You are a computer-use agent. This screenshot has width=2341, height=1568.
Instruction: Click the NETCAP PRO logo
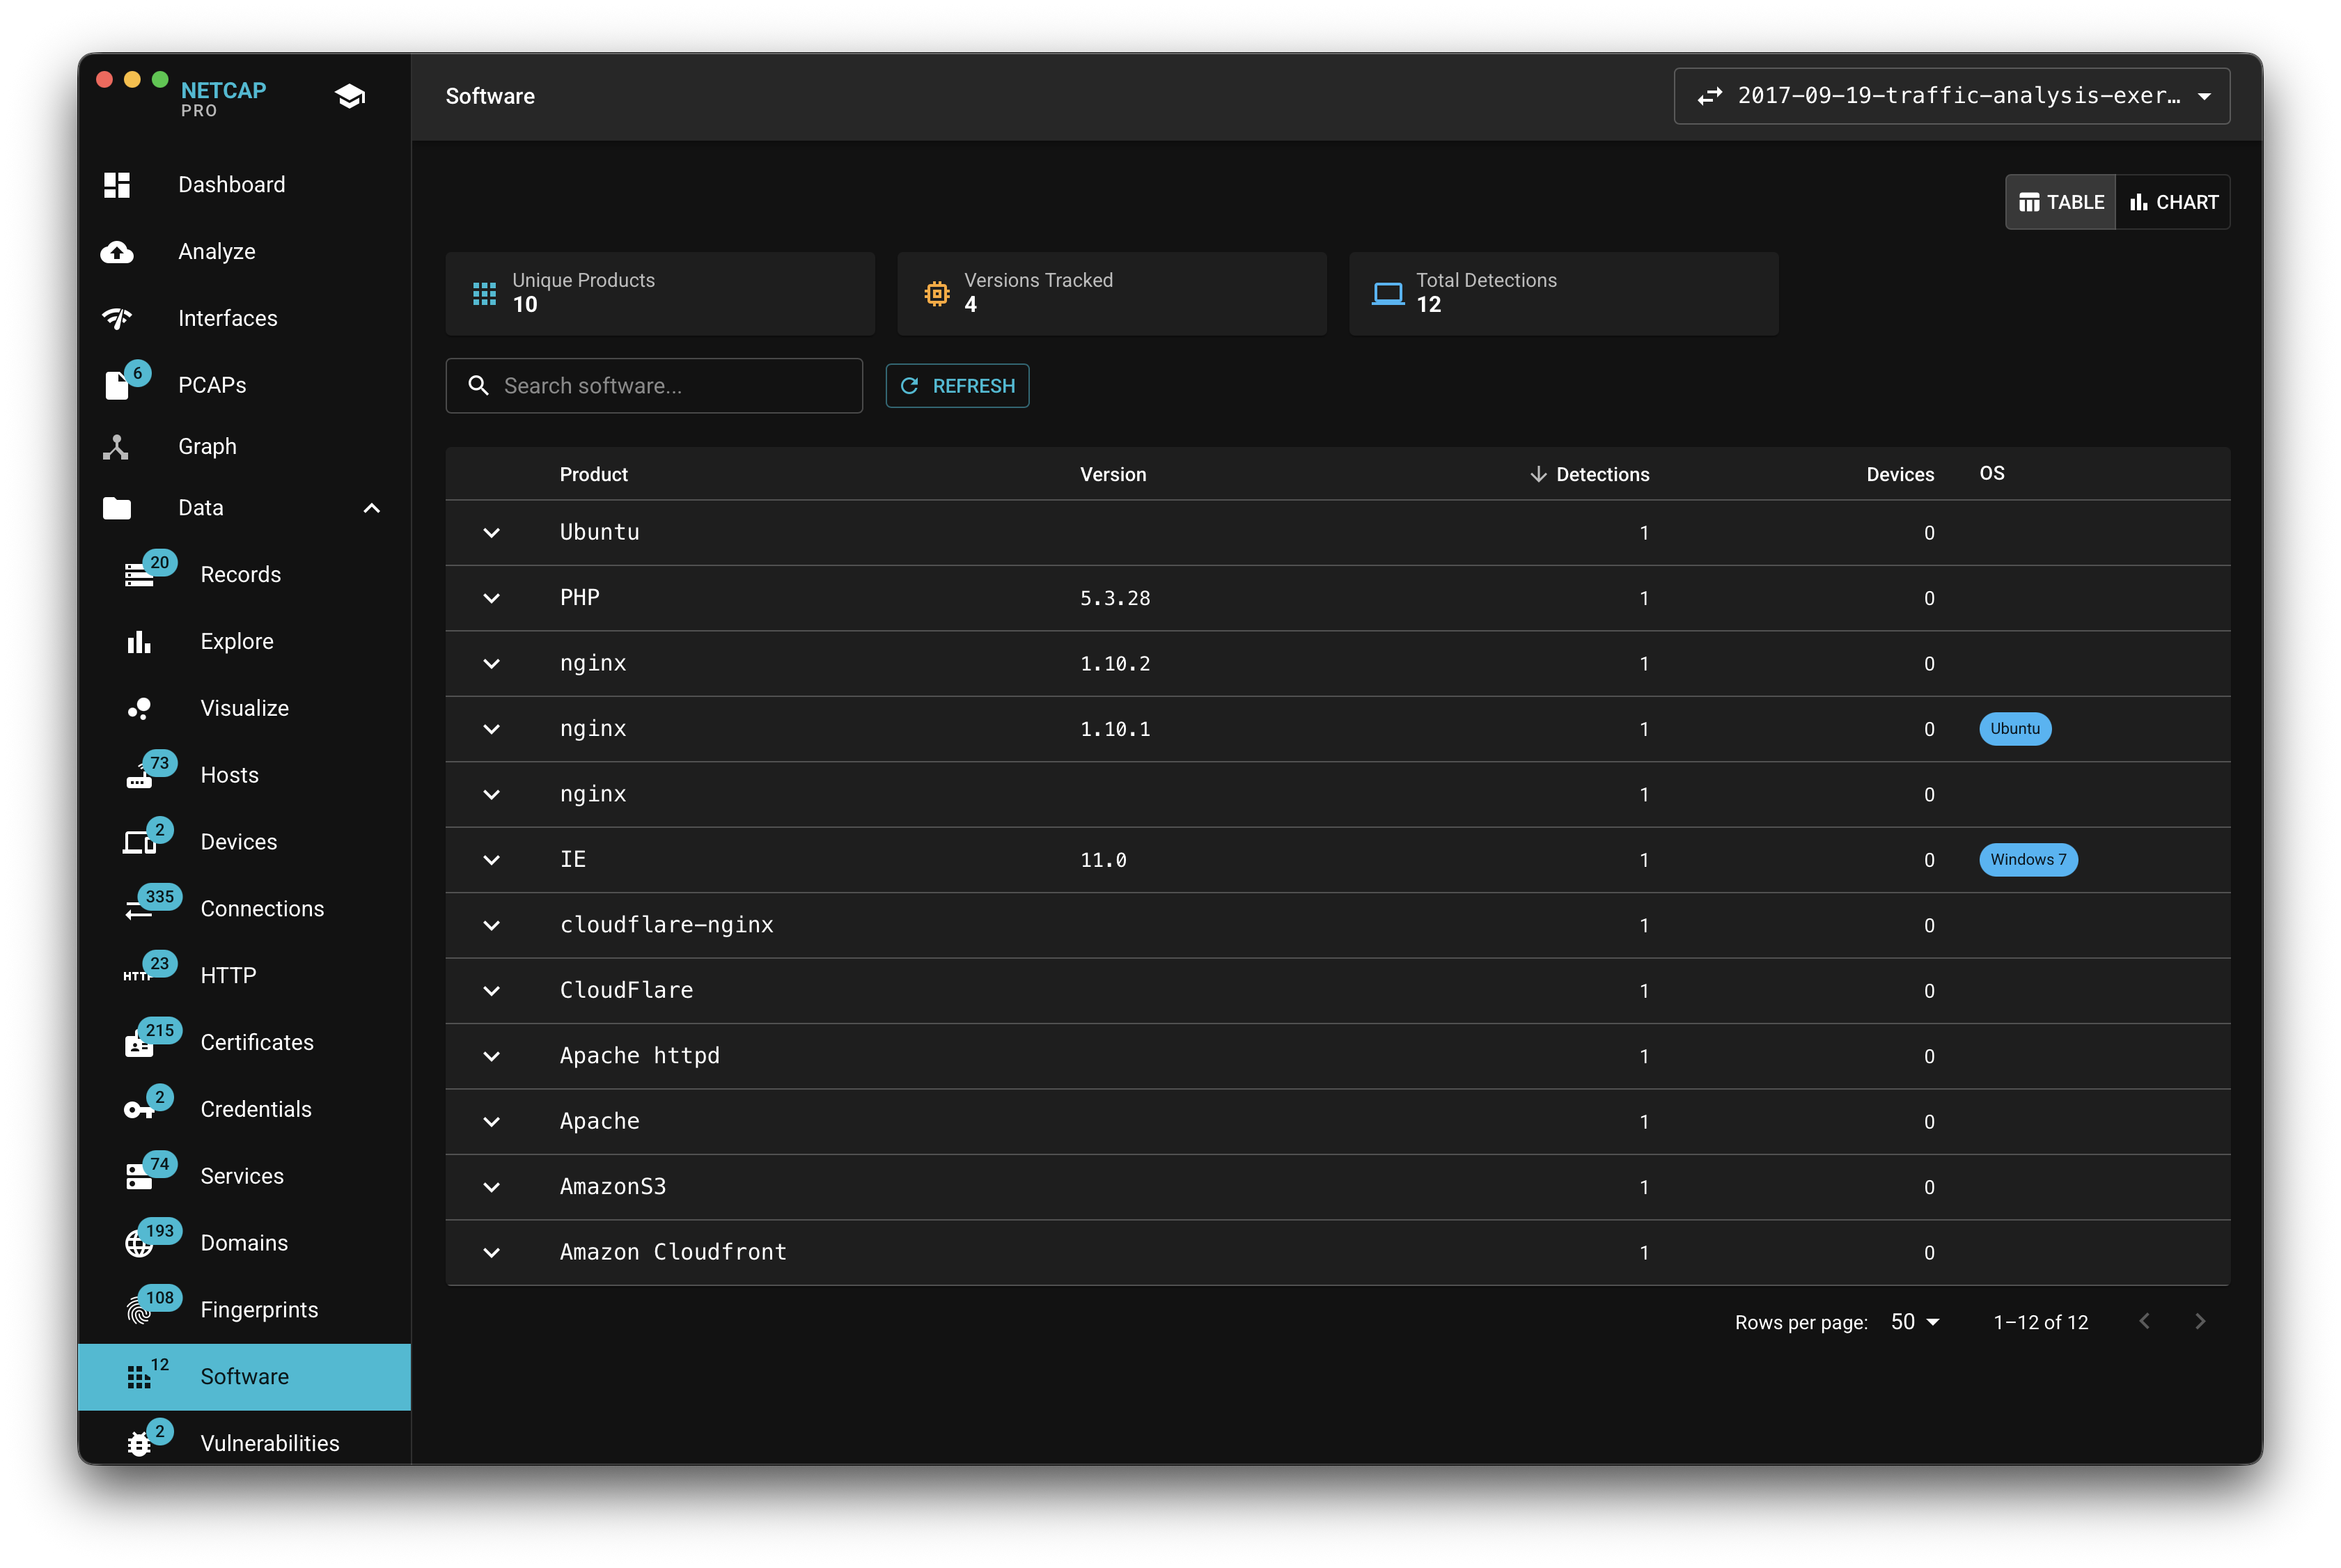(223, 98)
